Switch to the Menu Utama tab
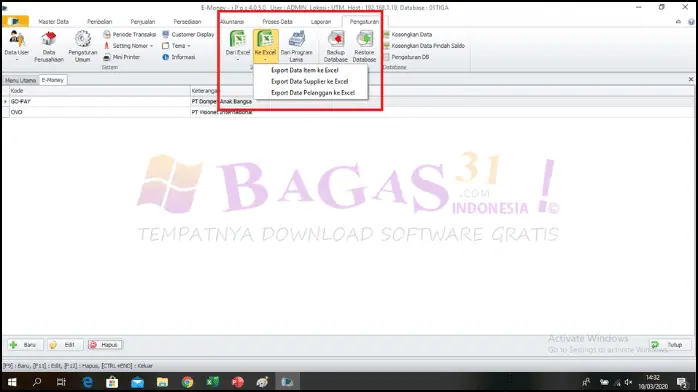 pos(20,81)
